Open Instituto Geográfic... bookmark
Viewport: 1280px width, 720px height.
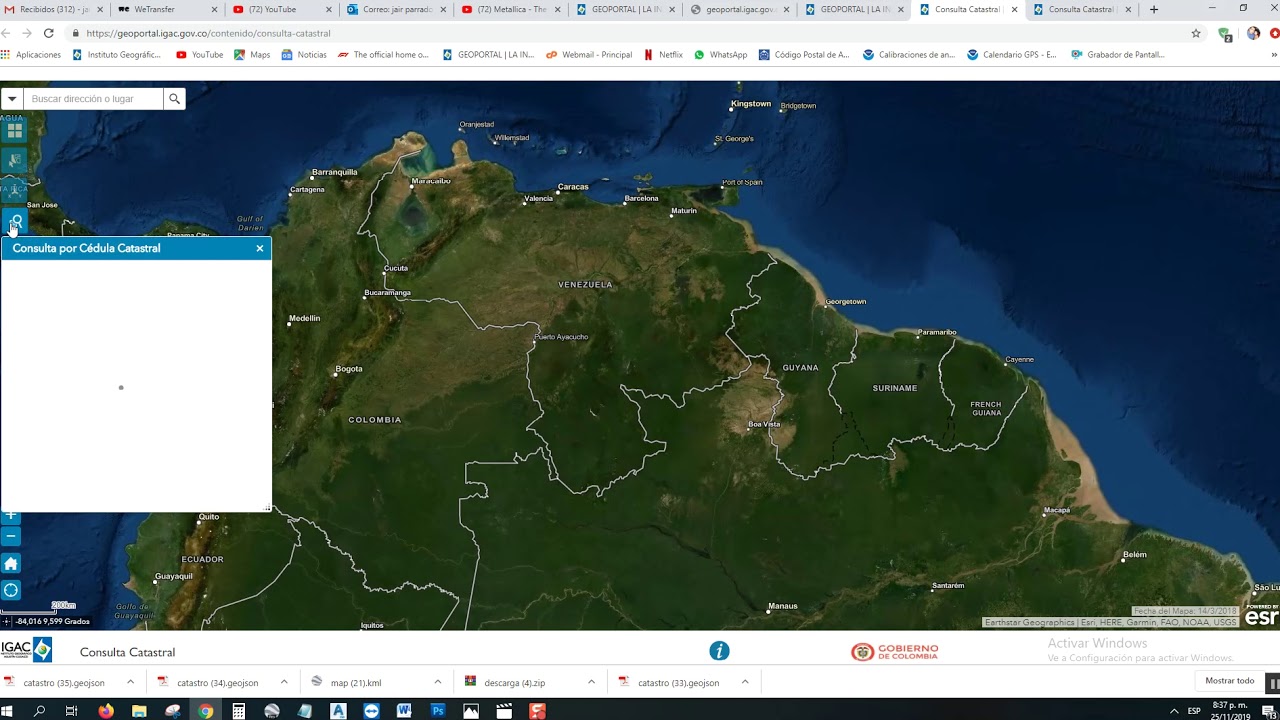pos(117,55)
